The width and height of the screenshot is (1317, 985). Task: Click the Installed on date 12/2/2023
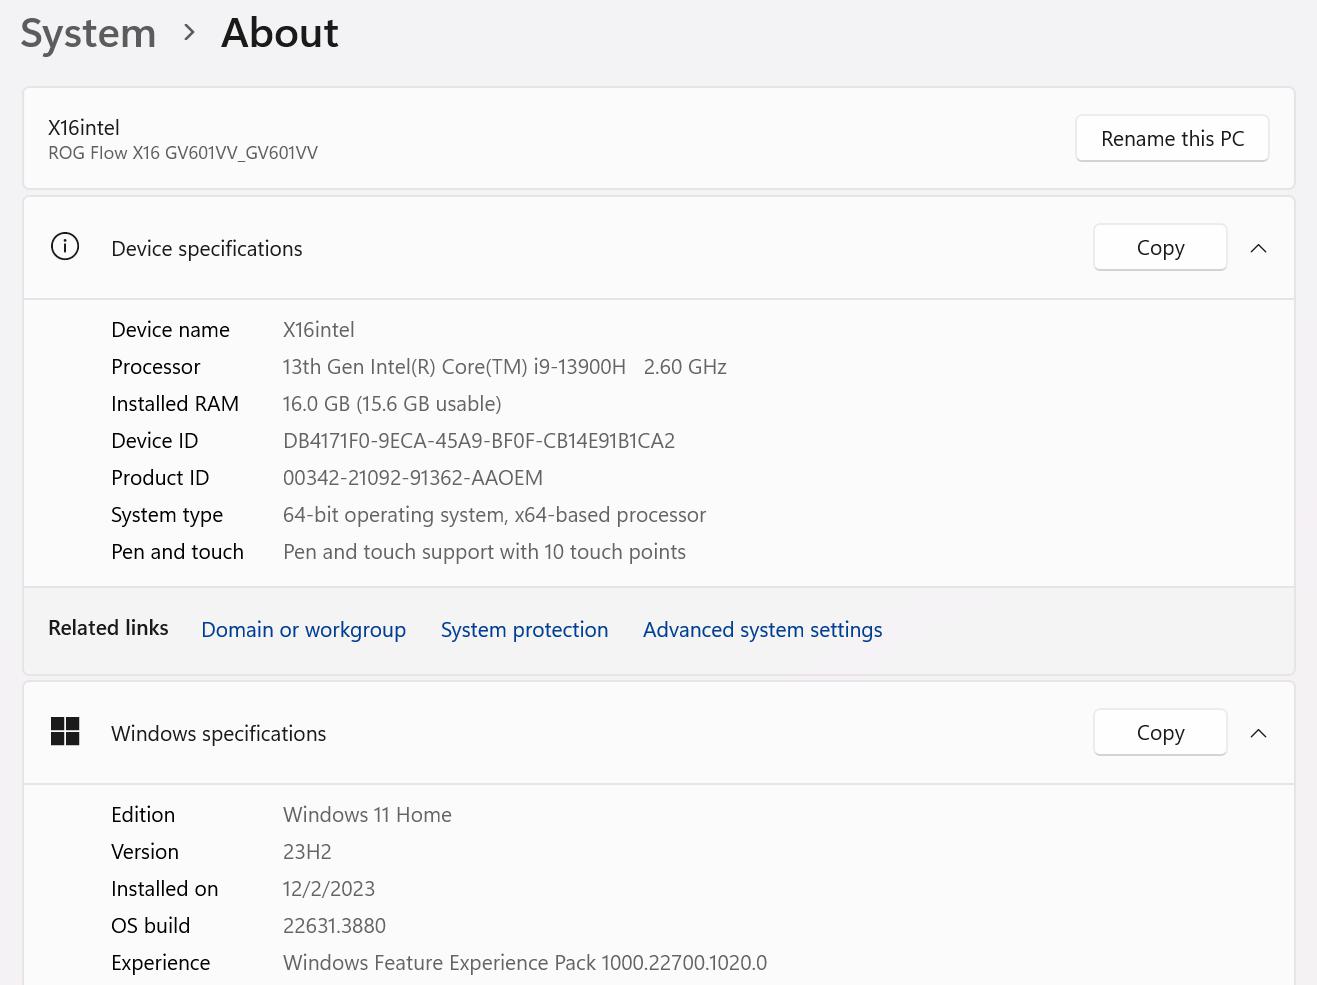[x=329, y=888]
